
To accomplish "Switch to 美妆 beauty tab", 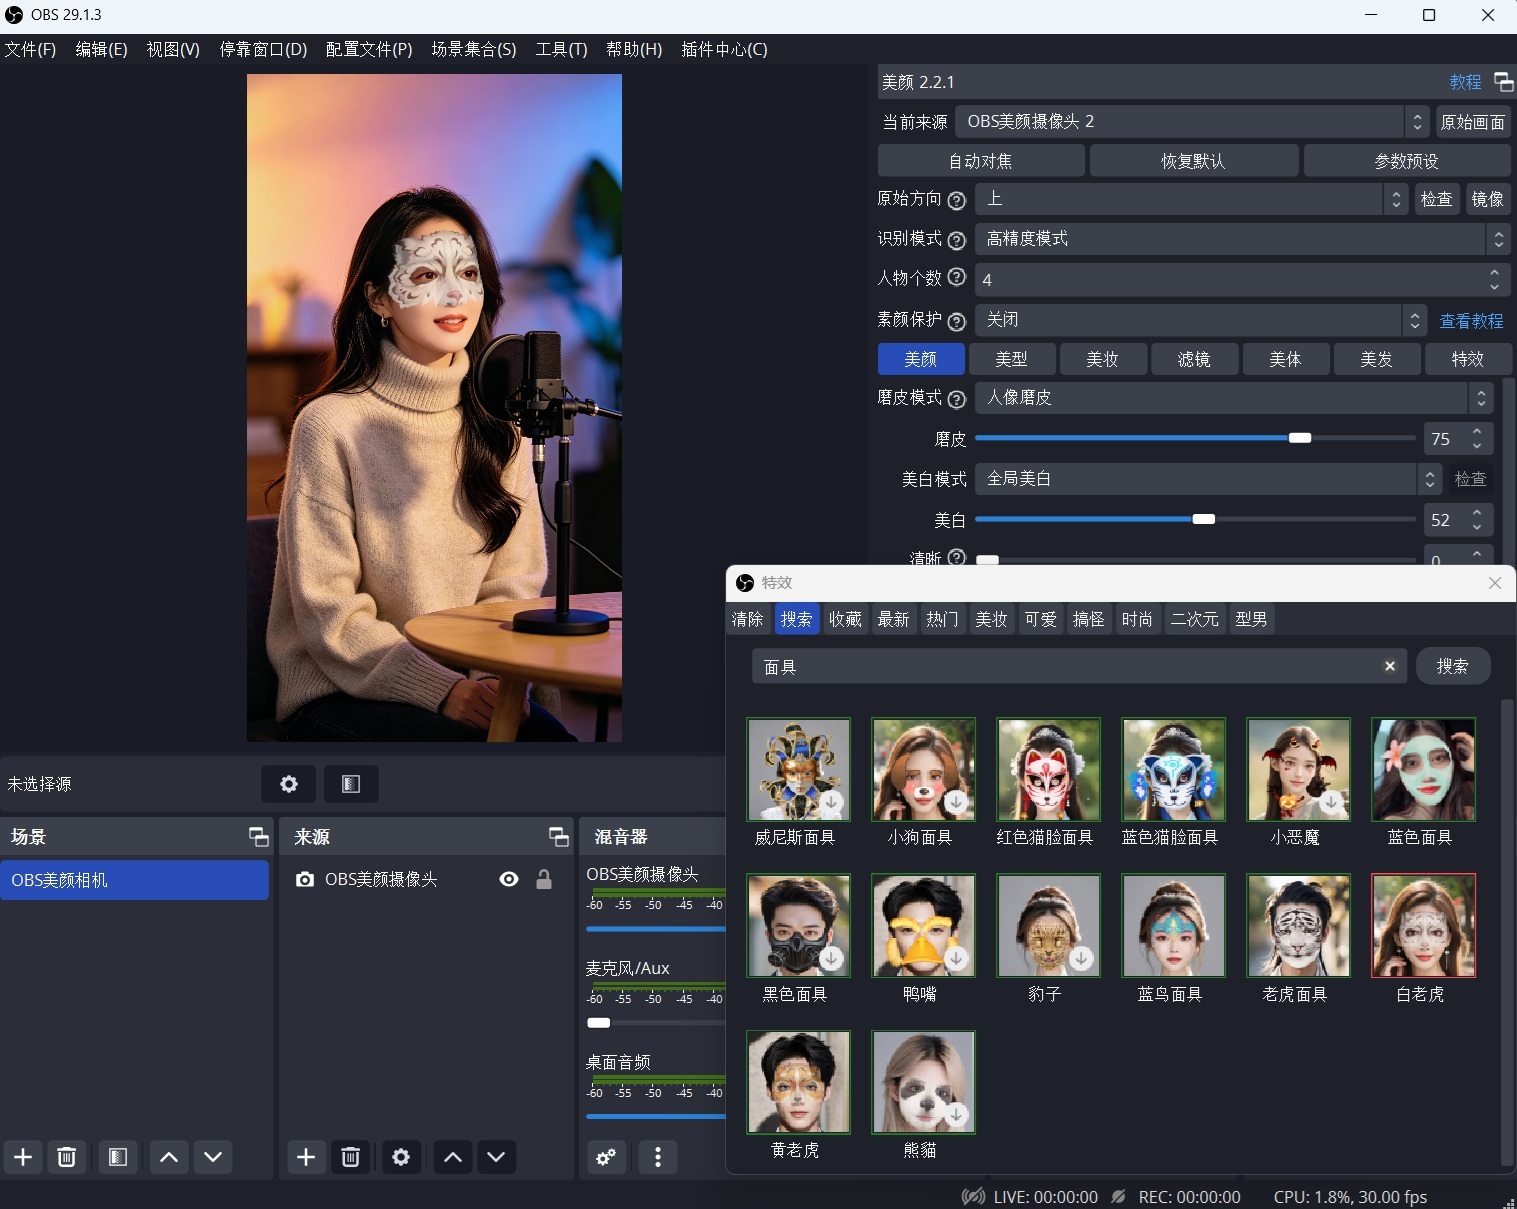I will tap(1102, 359).
